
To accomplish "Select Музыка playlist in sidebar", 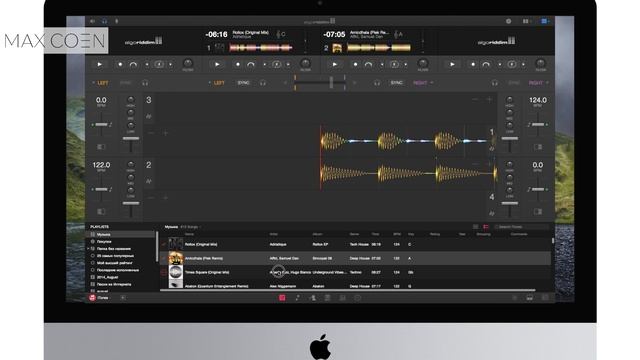I will [121, 235].
